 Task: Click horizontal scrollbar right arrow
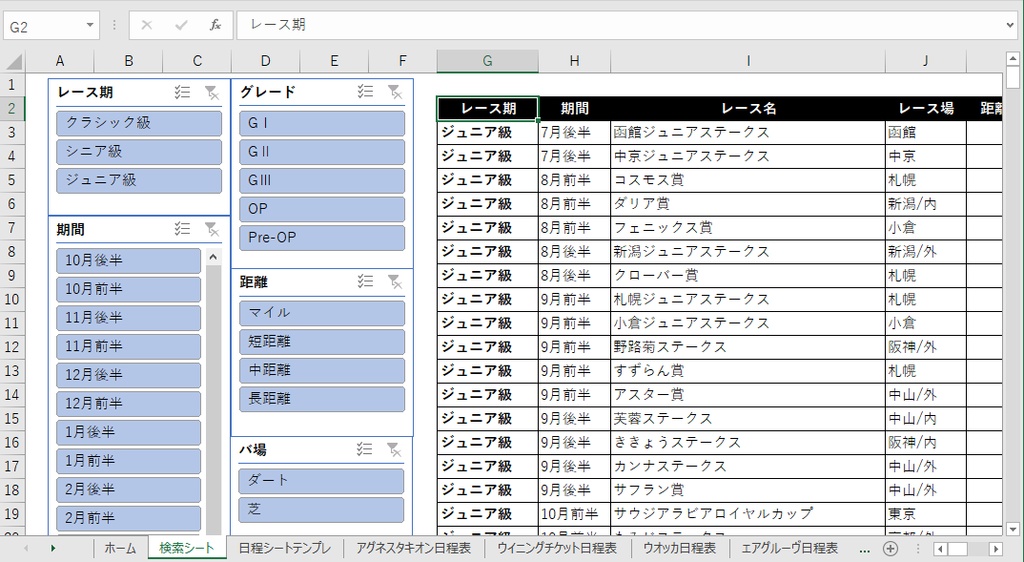(x=995, y=548)
